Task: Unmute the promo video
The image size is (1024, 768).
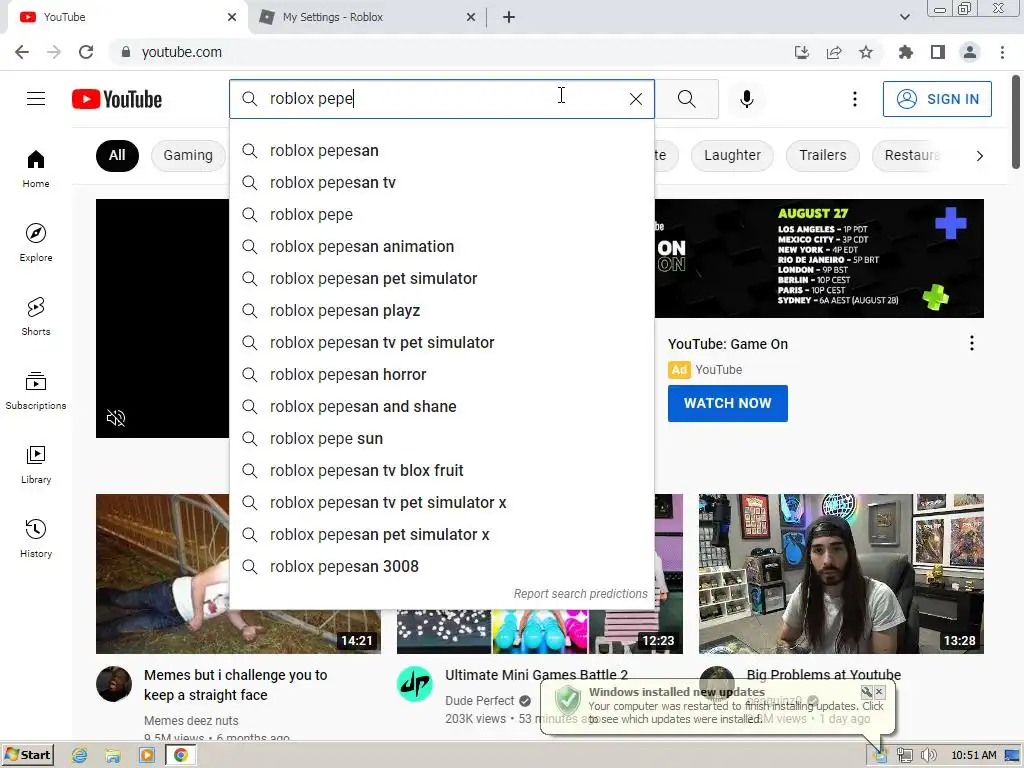Action: tap(116, 418)
